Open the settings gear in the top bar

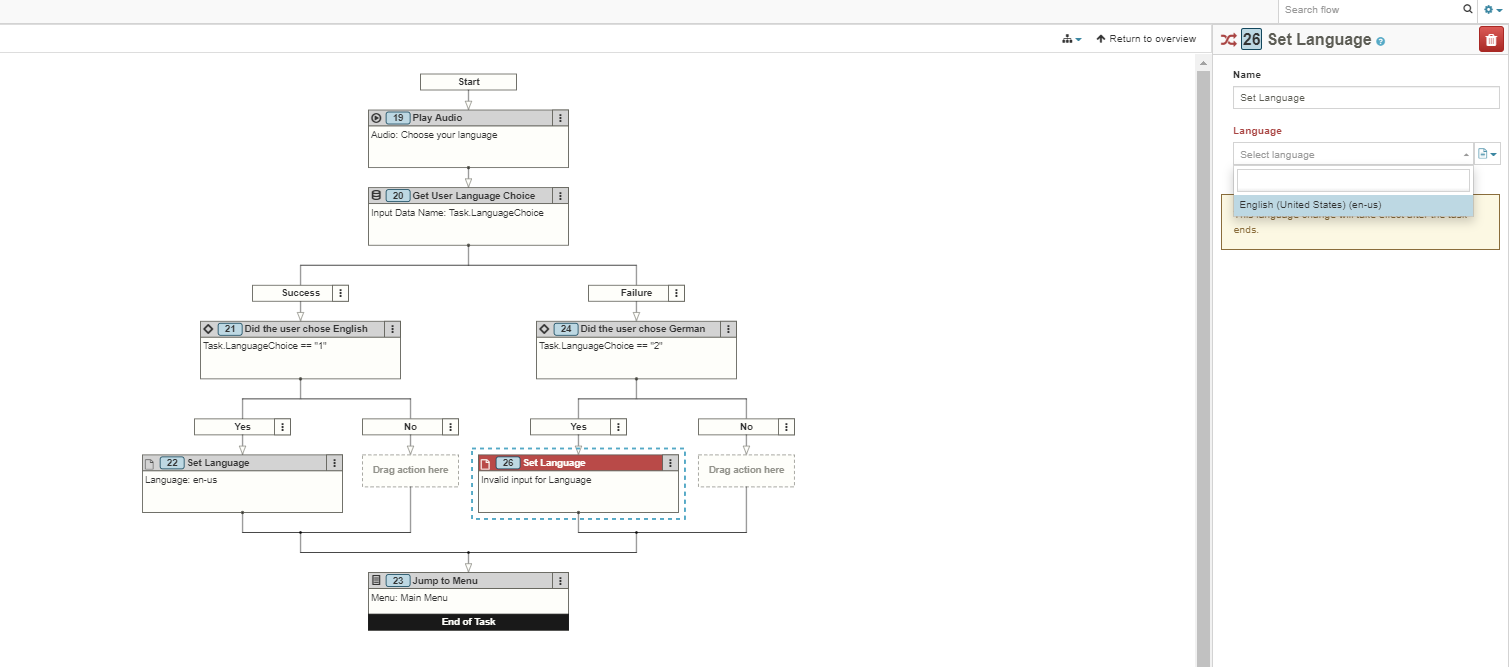click(x=1489, y=9)
